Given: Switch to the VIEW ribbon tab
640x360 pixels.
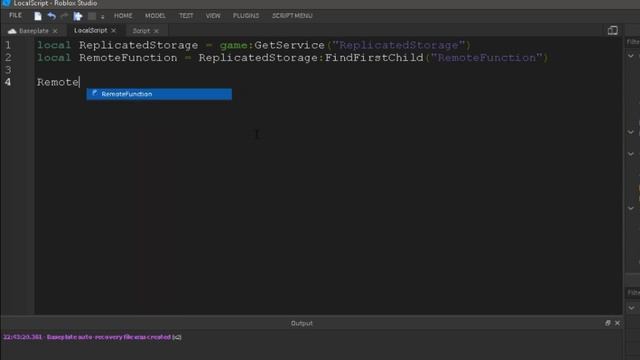Looking at the screenshot, I should [213, 16].
